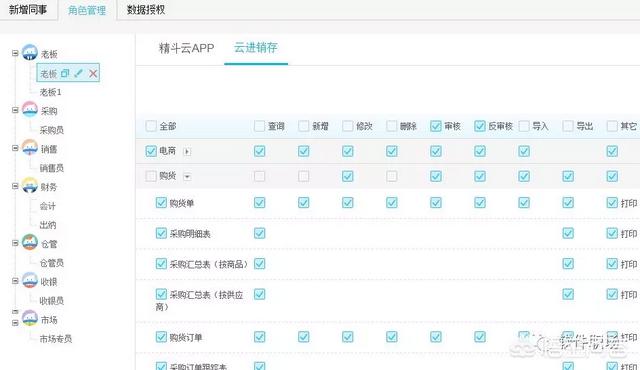Screen dimensions: 640x370
Task: Edit the selected 老板 role with pencil icon
Action: (x=79, y=73)
